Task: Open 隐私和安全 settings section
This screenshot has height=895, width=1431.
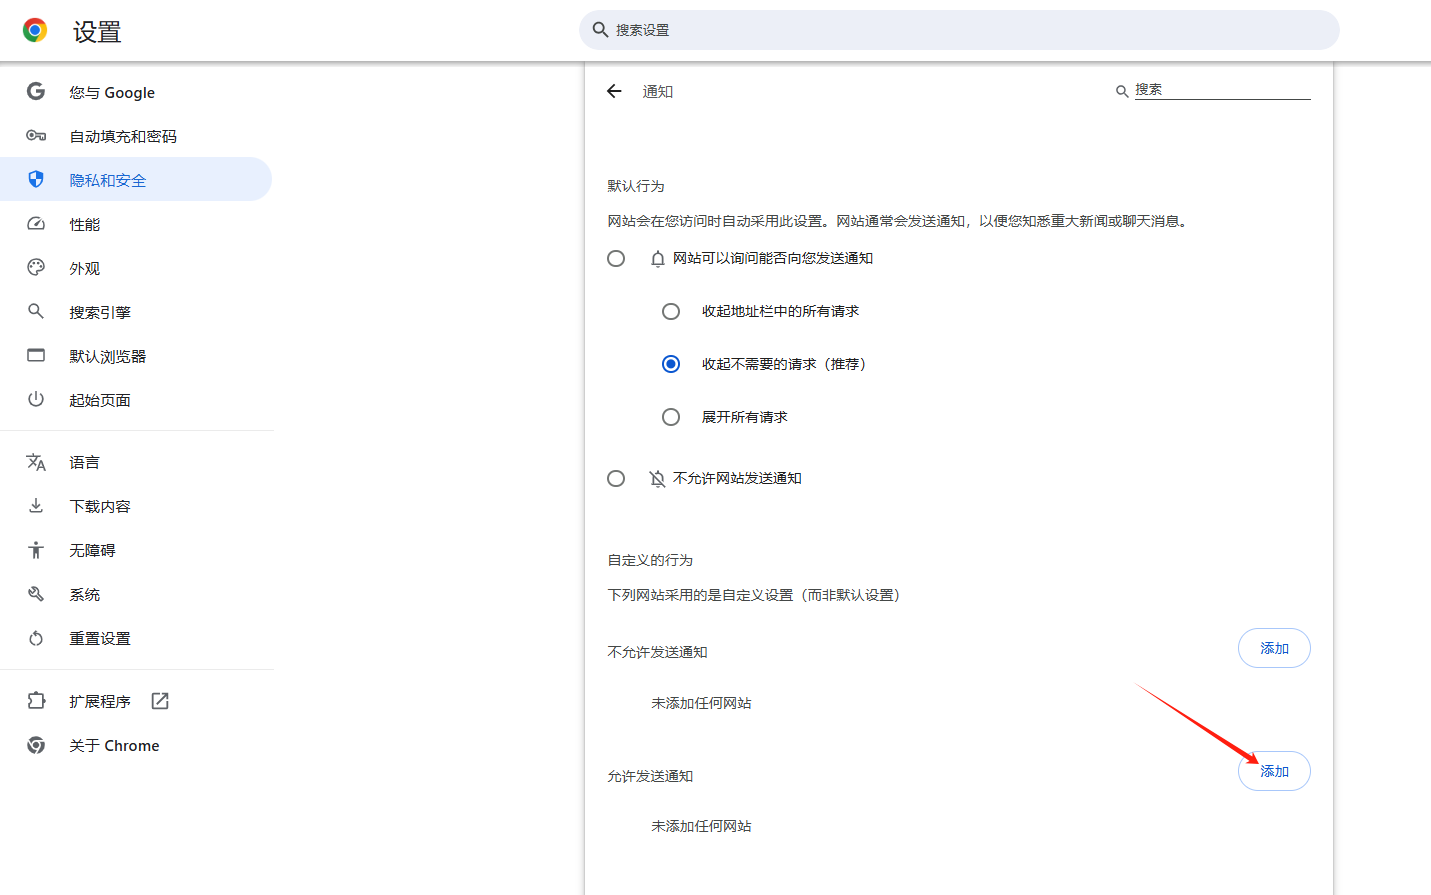Action: [x=136, y=180]
